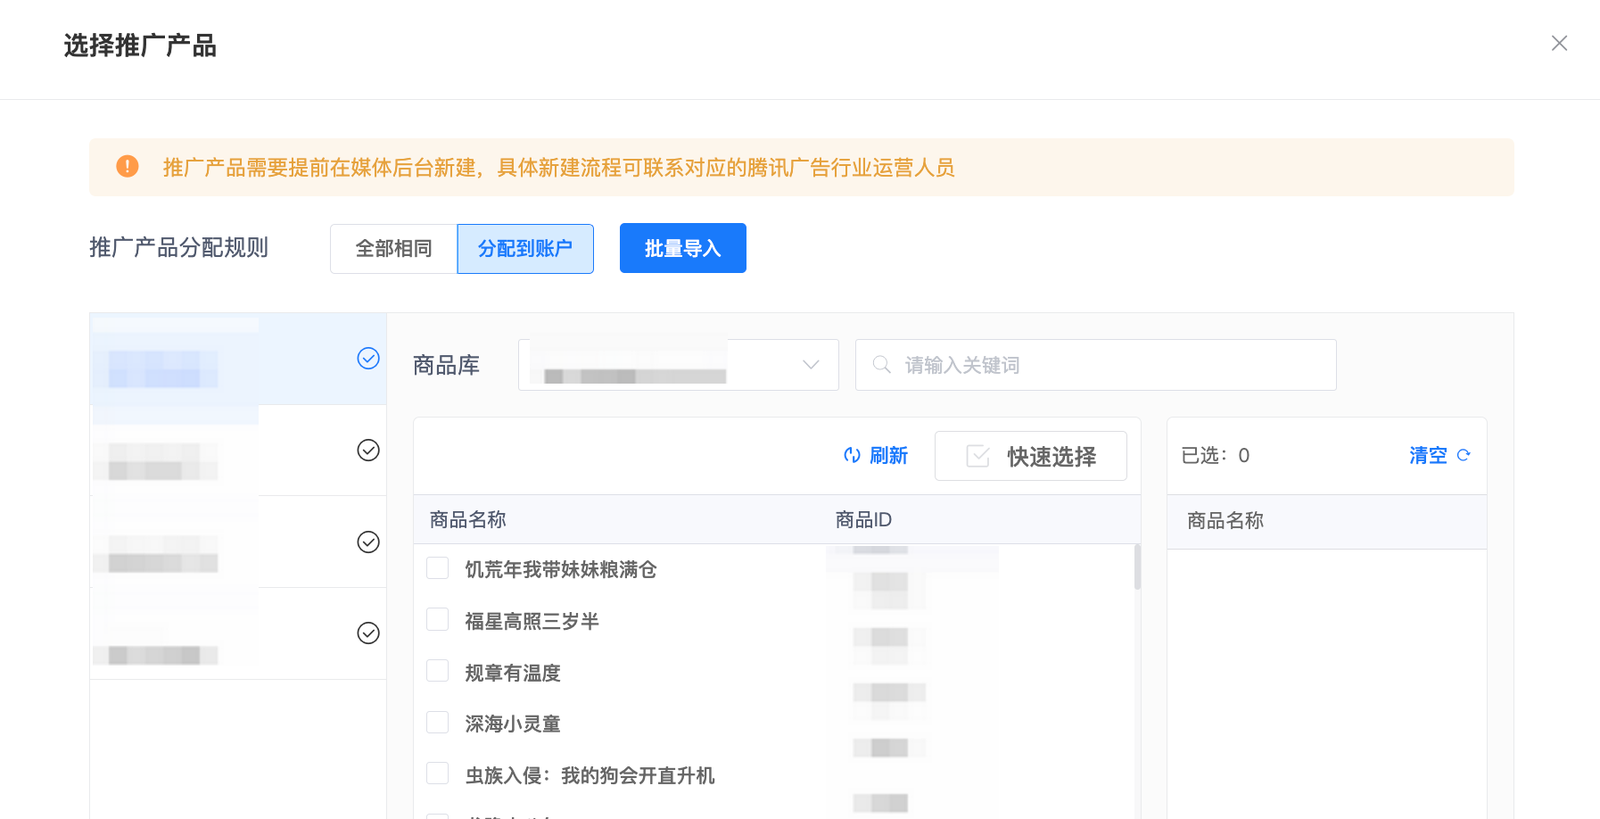The height and width of the screenshot is (819, 1600).
Task: Click the check icon of the fourth account
Action: pos(368,633)
